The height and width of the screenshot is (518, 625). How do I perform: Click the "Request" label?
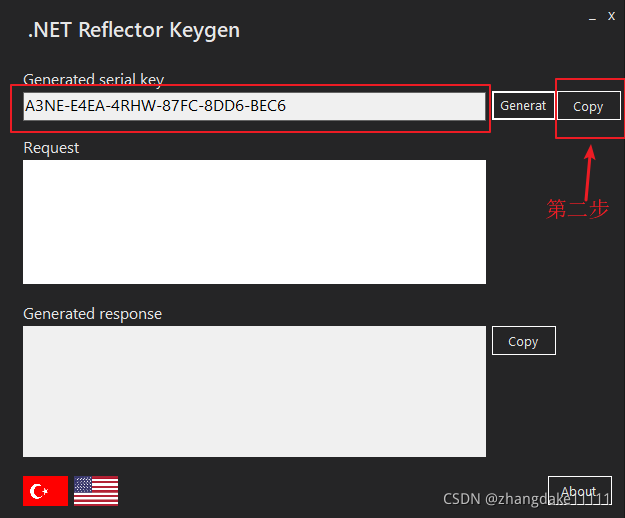click(51, 148)
